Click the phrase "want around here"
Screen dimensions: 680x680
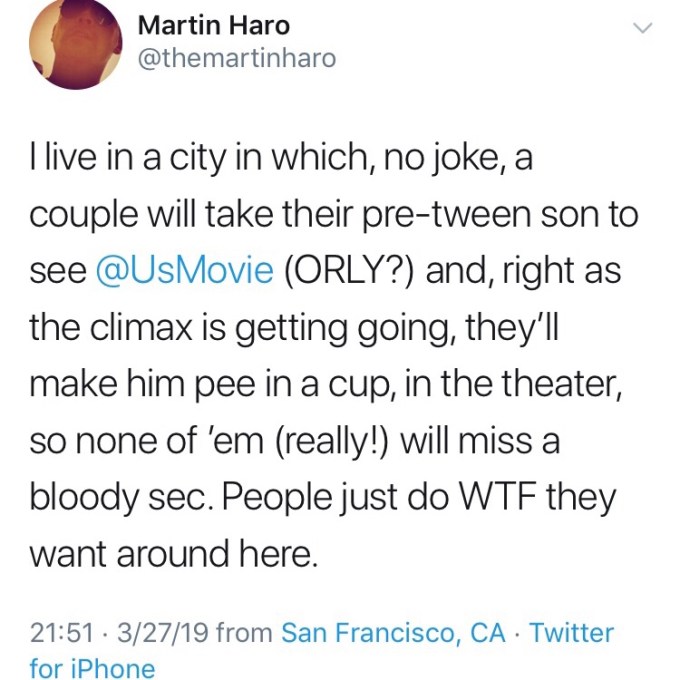[x=173, y=552]
